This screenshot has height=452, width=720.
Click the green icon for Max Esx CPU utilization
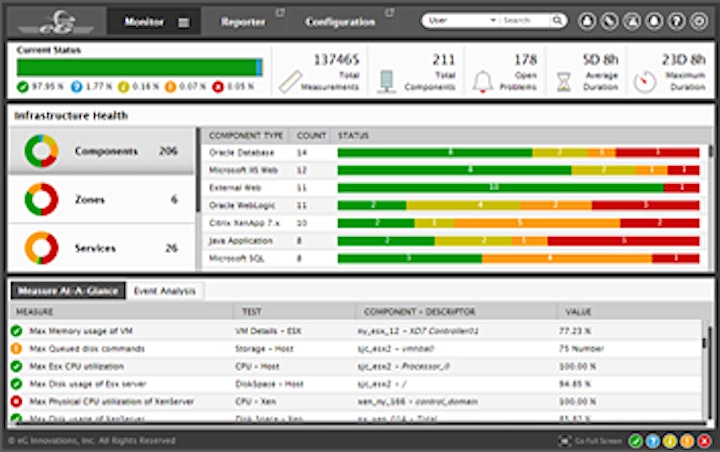tap(17, 366)
